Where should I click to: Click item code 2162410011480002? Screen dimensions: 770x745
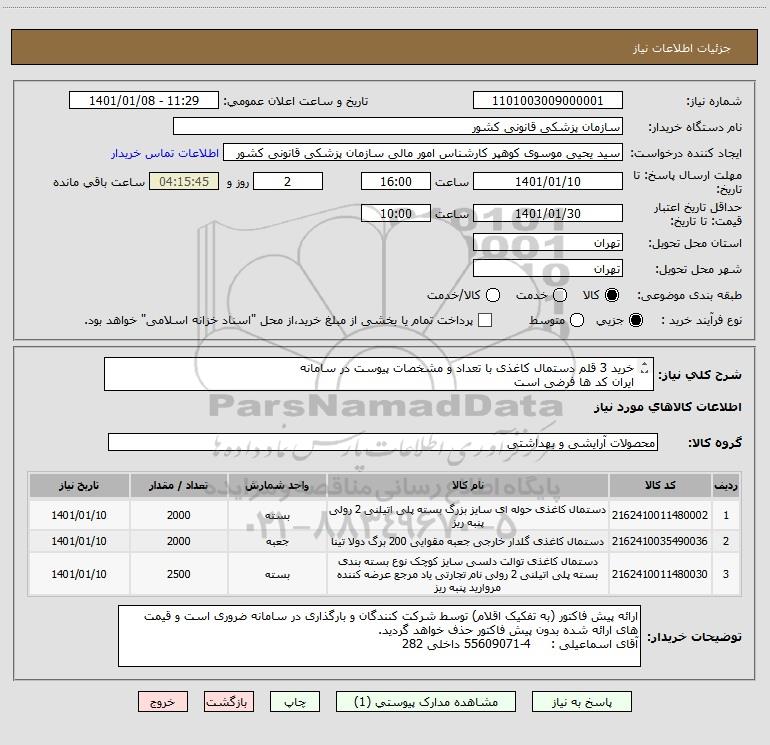(660, 515)
